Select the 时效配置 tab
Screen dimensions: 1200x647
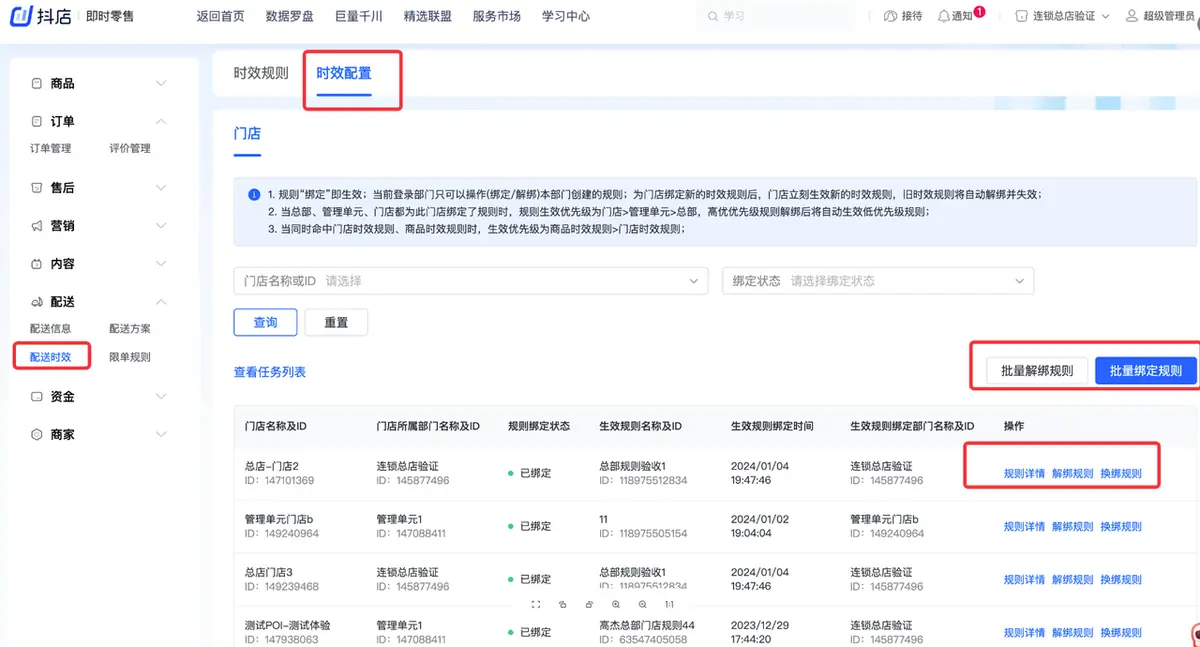tap(344, 73)
